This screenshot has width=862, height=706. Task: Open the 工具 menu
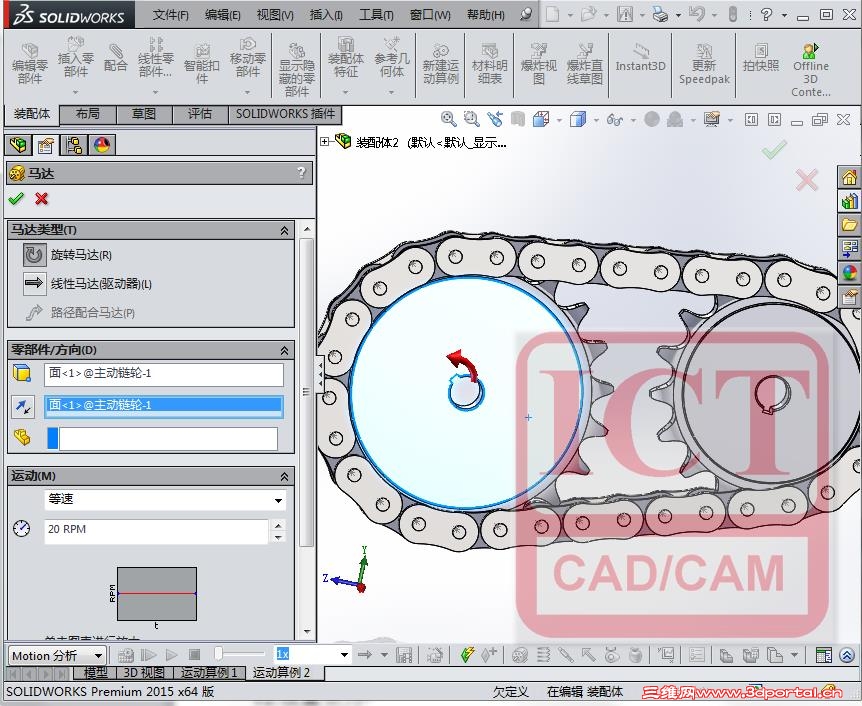(376, 15)
